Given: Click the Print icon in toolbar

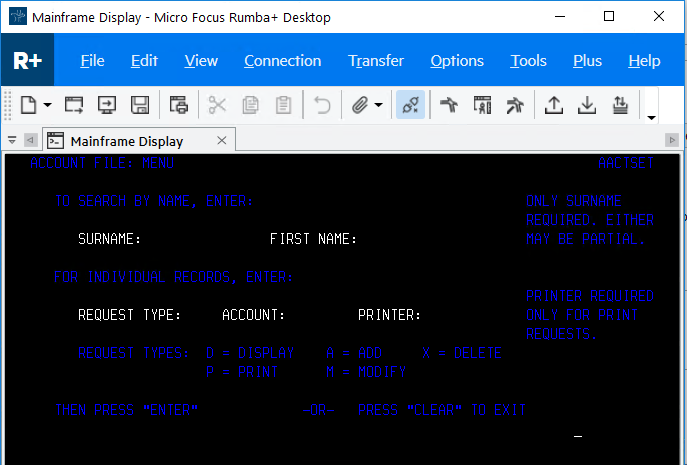Looking at the screenshot, I should [x=179, y=104].
